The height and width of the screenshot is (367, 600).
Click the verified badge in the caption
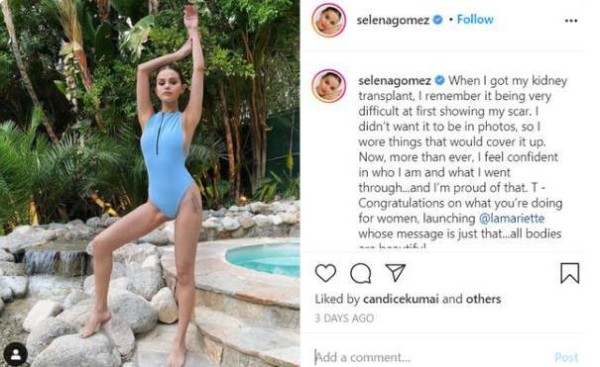440,80
